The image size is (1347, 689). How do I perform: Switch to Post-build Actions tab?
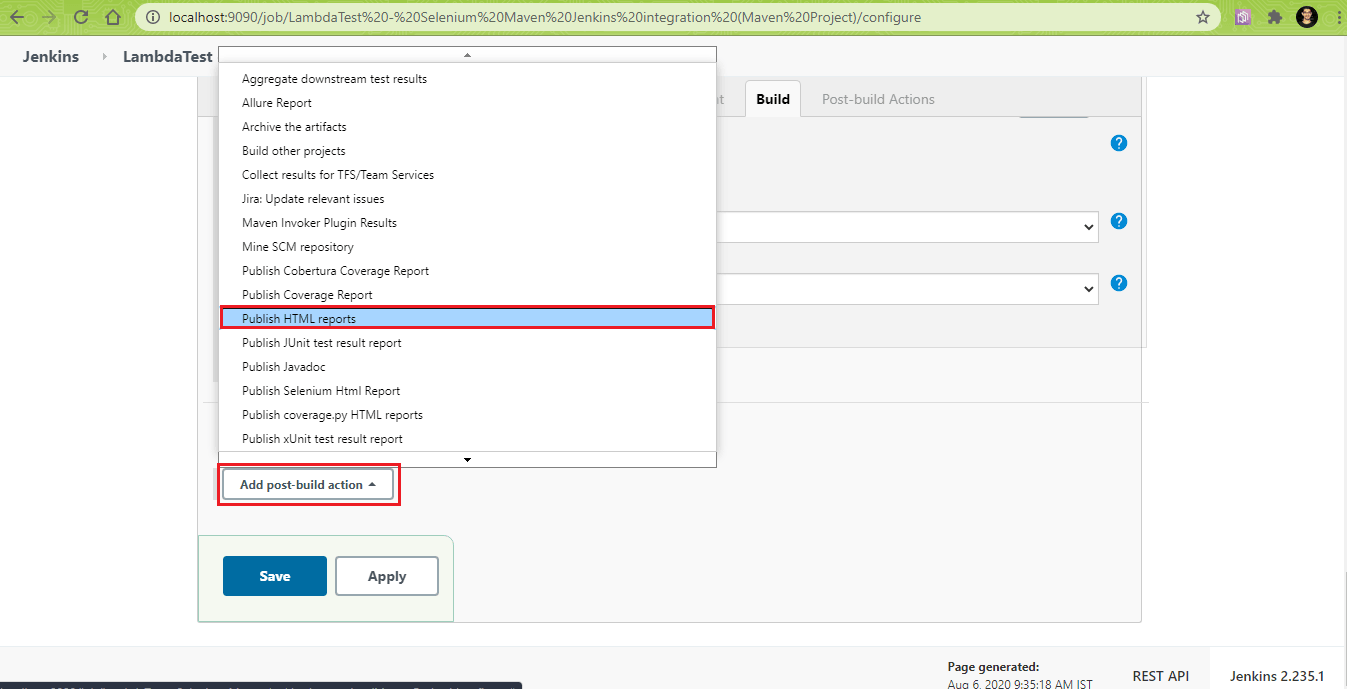coord(878,99)
